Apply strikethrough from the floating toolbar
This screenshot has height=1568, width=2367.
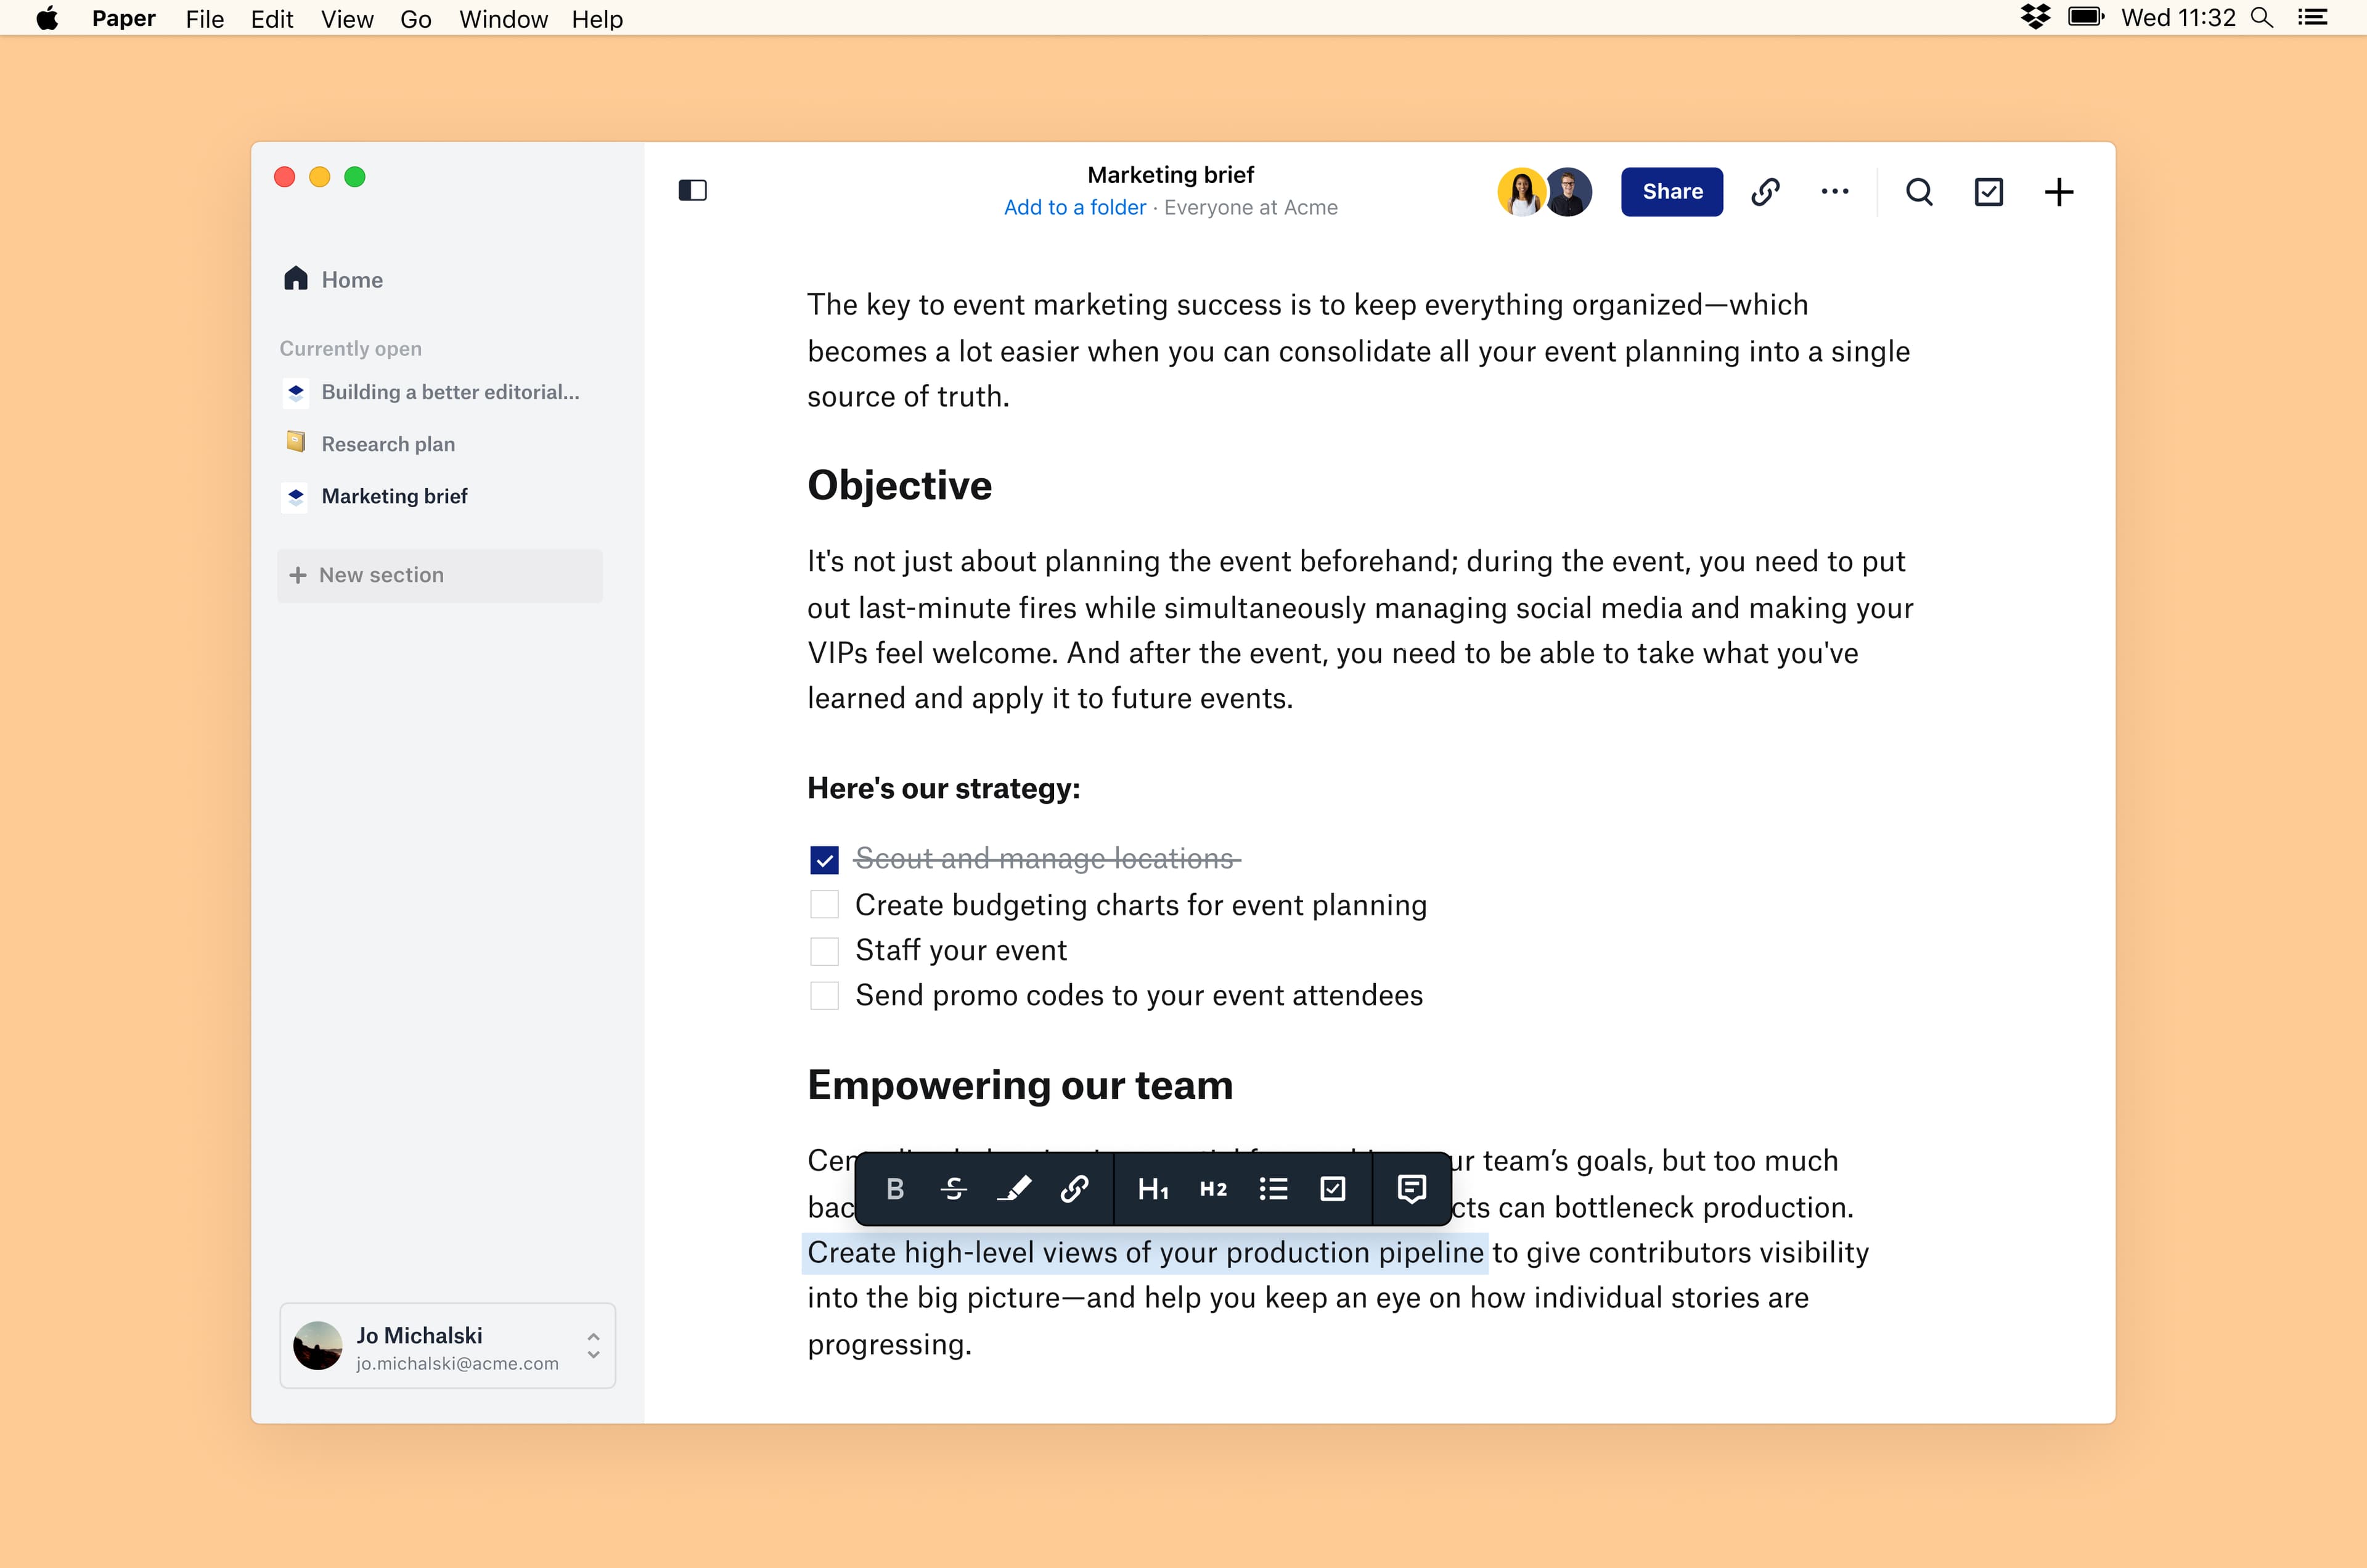(x=954, y=1188)
